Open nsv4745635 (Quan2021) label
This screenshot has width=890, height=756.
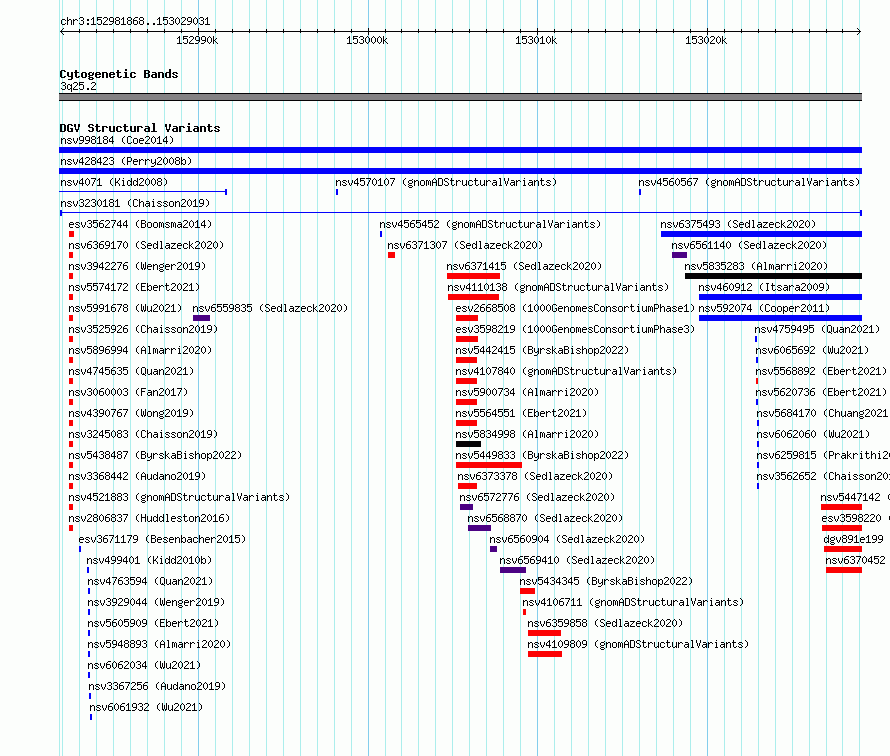131,371
